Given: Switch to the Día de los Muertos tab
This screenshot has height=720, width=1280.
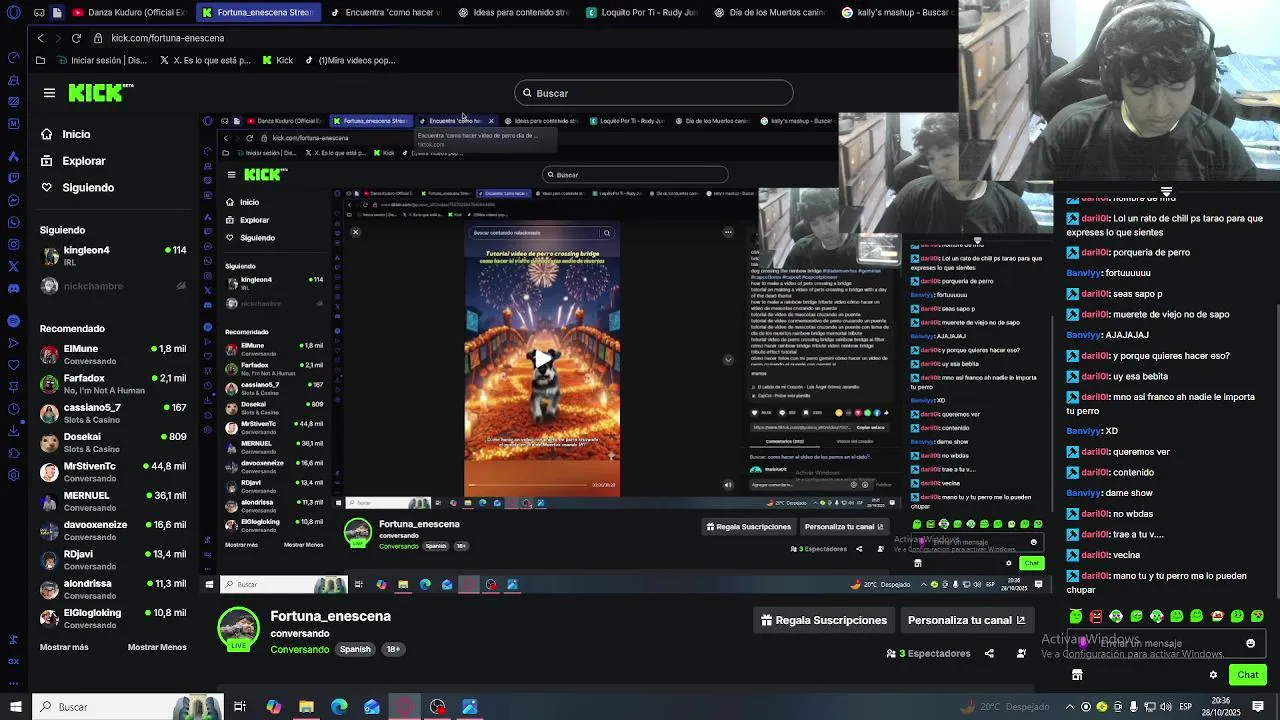Looking at the screenshot, I should (x=769, y=13).
